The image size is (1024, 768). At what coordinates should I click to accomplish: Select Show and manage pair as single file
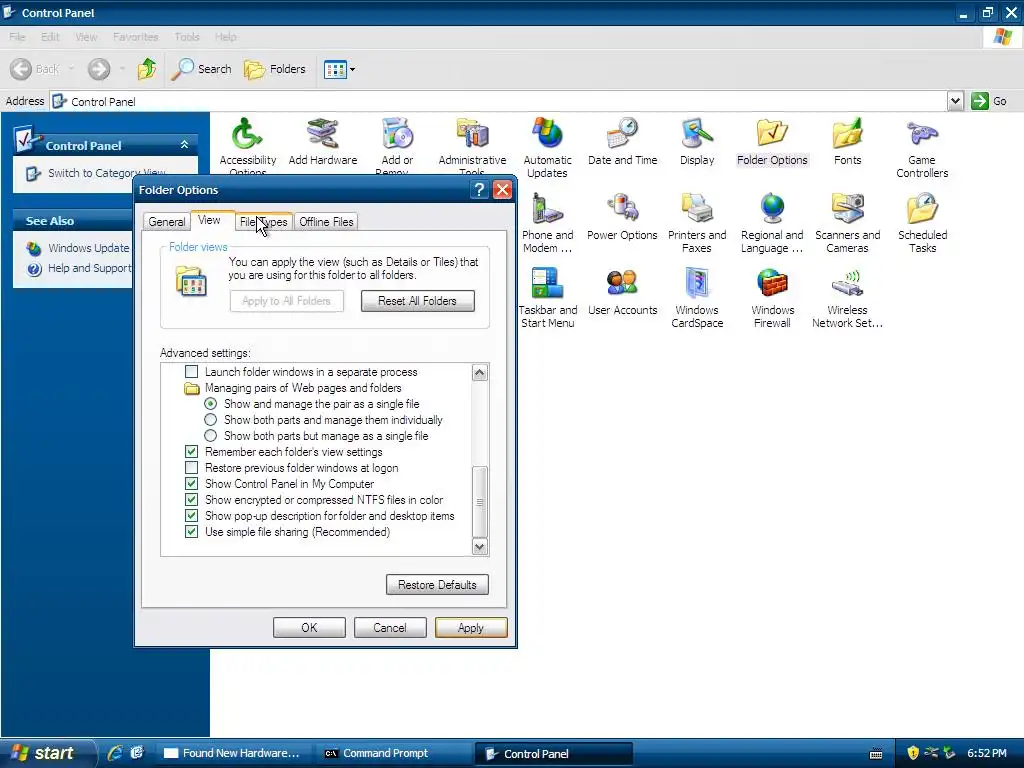(210, 404)
